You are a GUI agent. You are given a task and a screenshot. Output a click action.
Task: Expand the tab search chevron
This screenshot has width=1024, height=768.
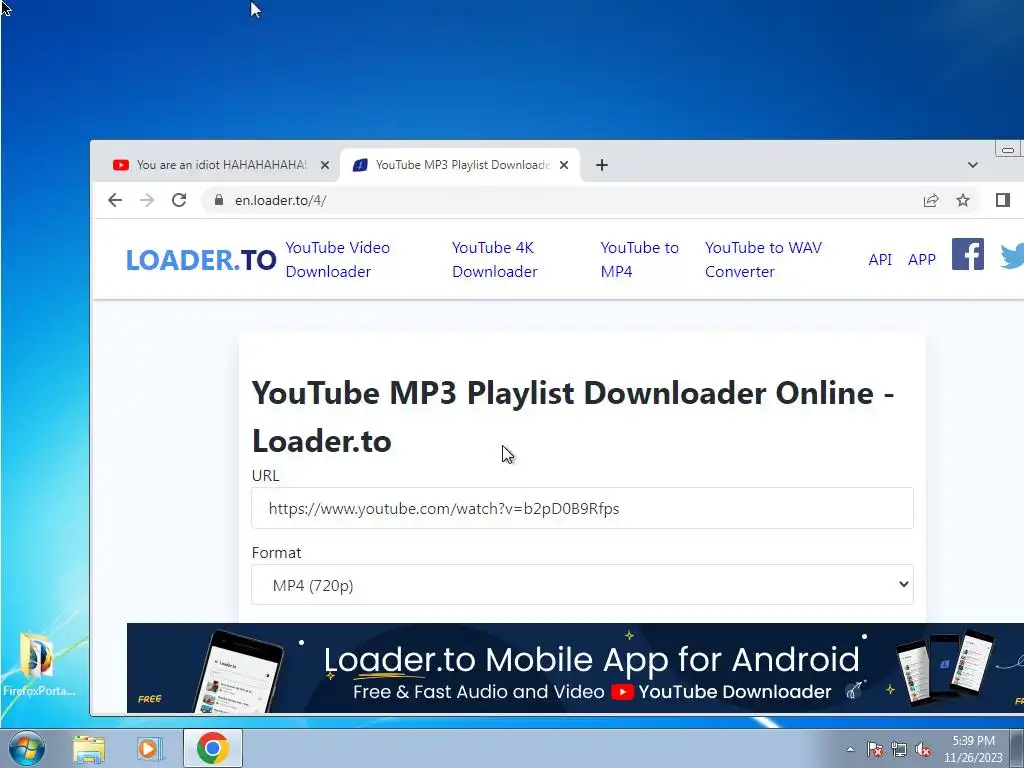(x=972, y=165)
